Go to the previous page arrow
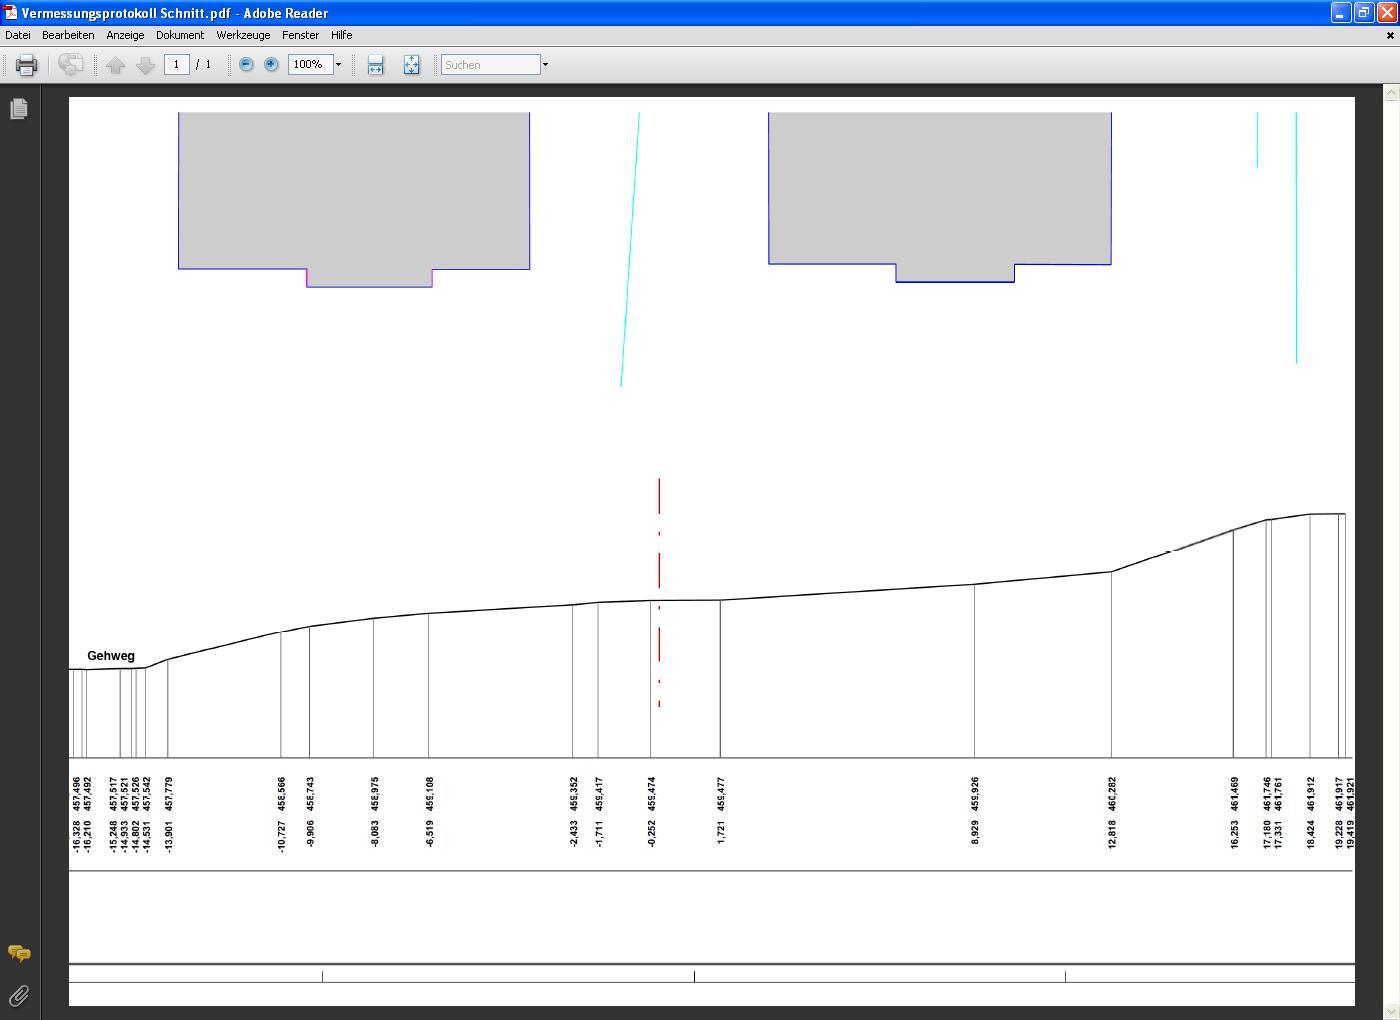The image size is (1400, 1020). [x=115, y=65]
